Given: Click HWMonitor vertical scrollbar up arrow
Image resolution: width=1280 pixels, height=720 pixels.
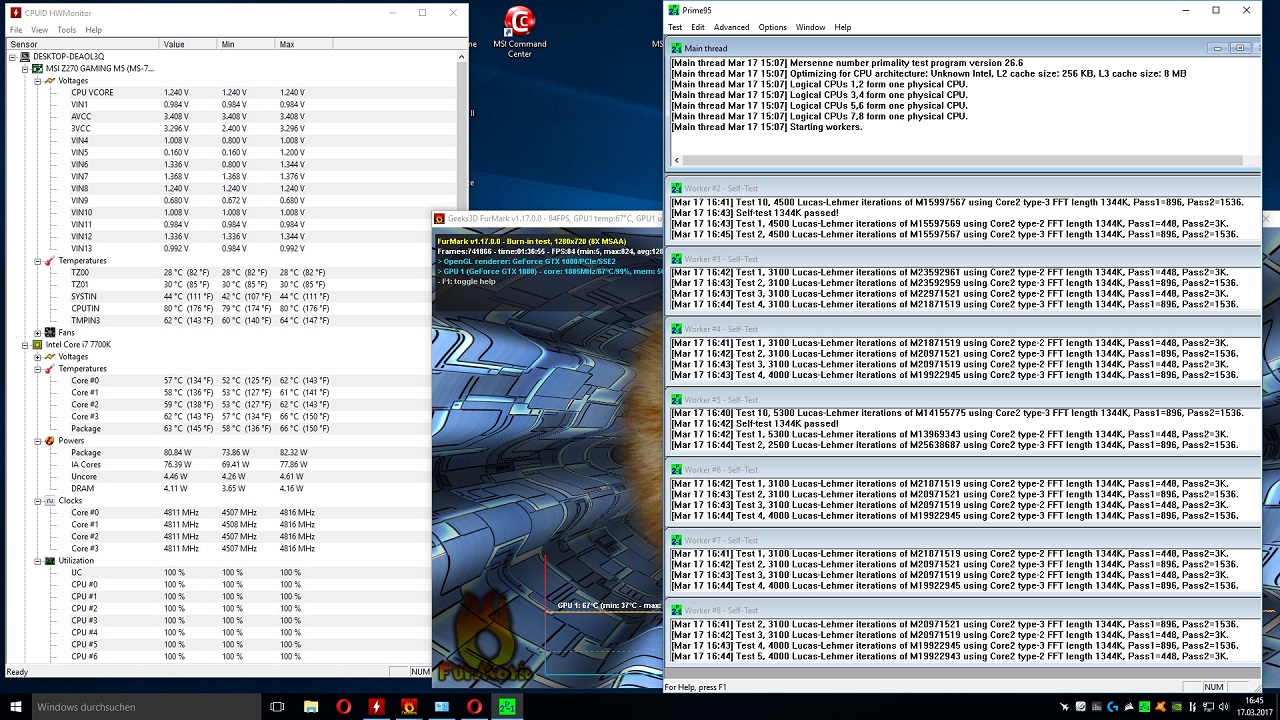Looking at the screenshot, I should coord(461,57).
